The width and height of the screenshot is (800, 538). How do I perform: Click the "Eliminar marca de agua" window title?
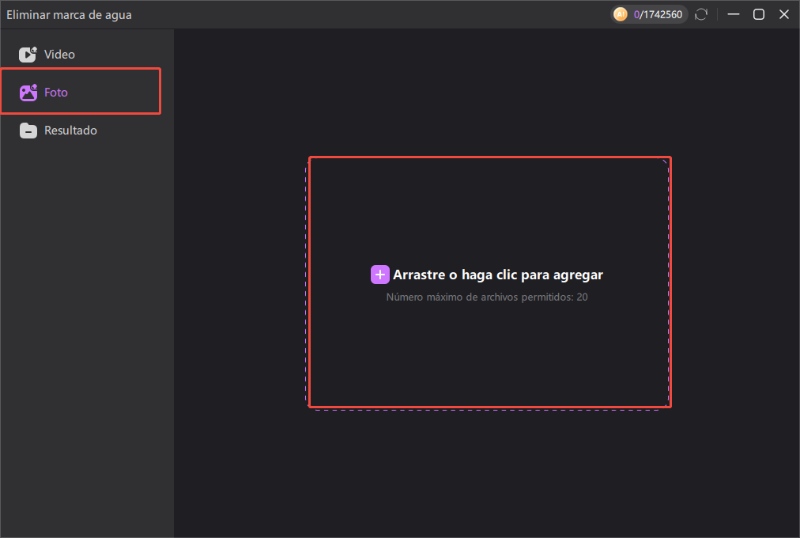pos(69,15)
